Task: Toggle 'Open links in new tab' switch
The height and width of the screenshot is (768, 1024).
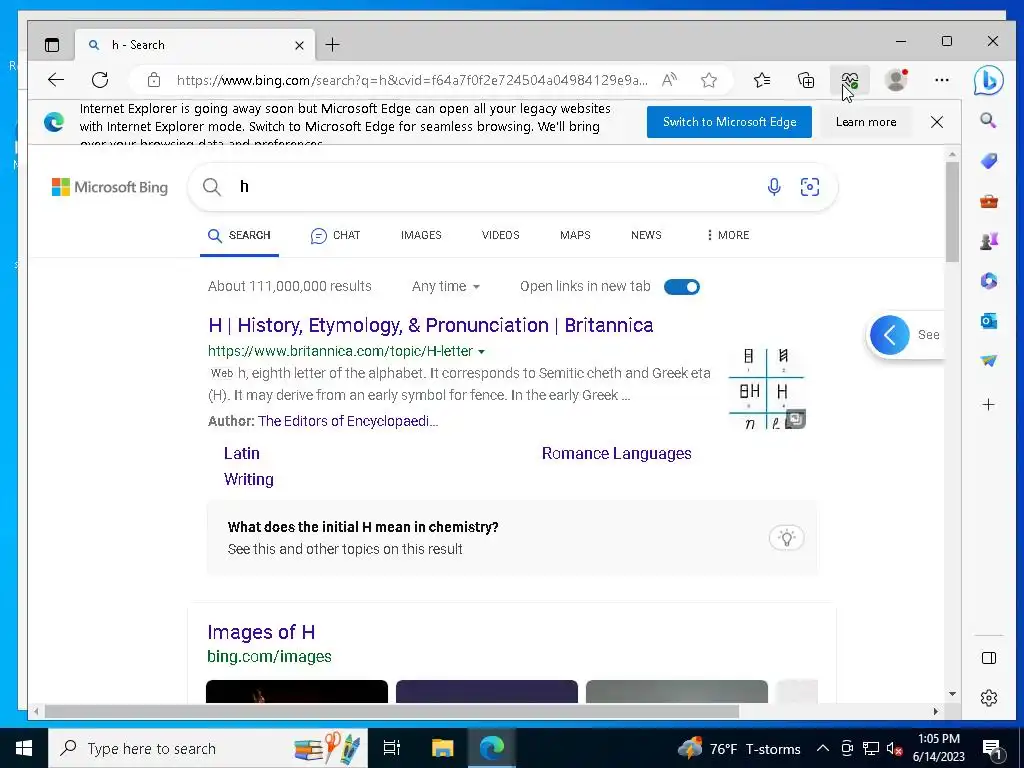Action: tap(682, 287)
